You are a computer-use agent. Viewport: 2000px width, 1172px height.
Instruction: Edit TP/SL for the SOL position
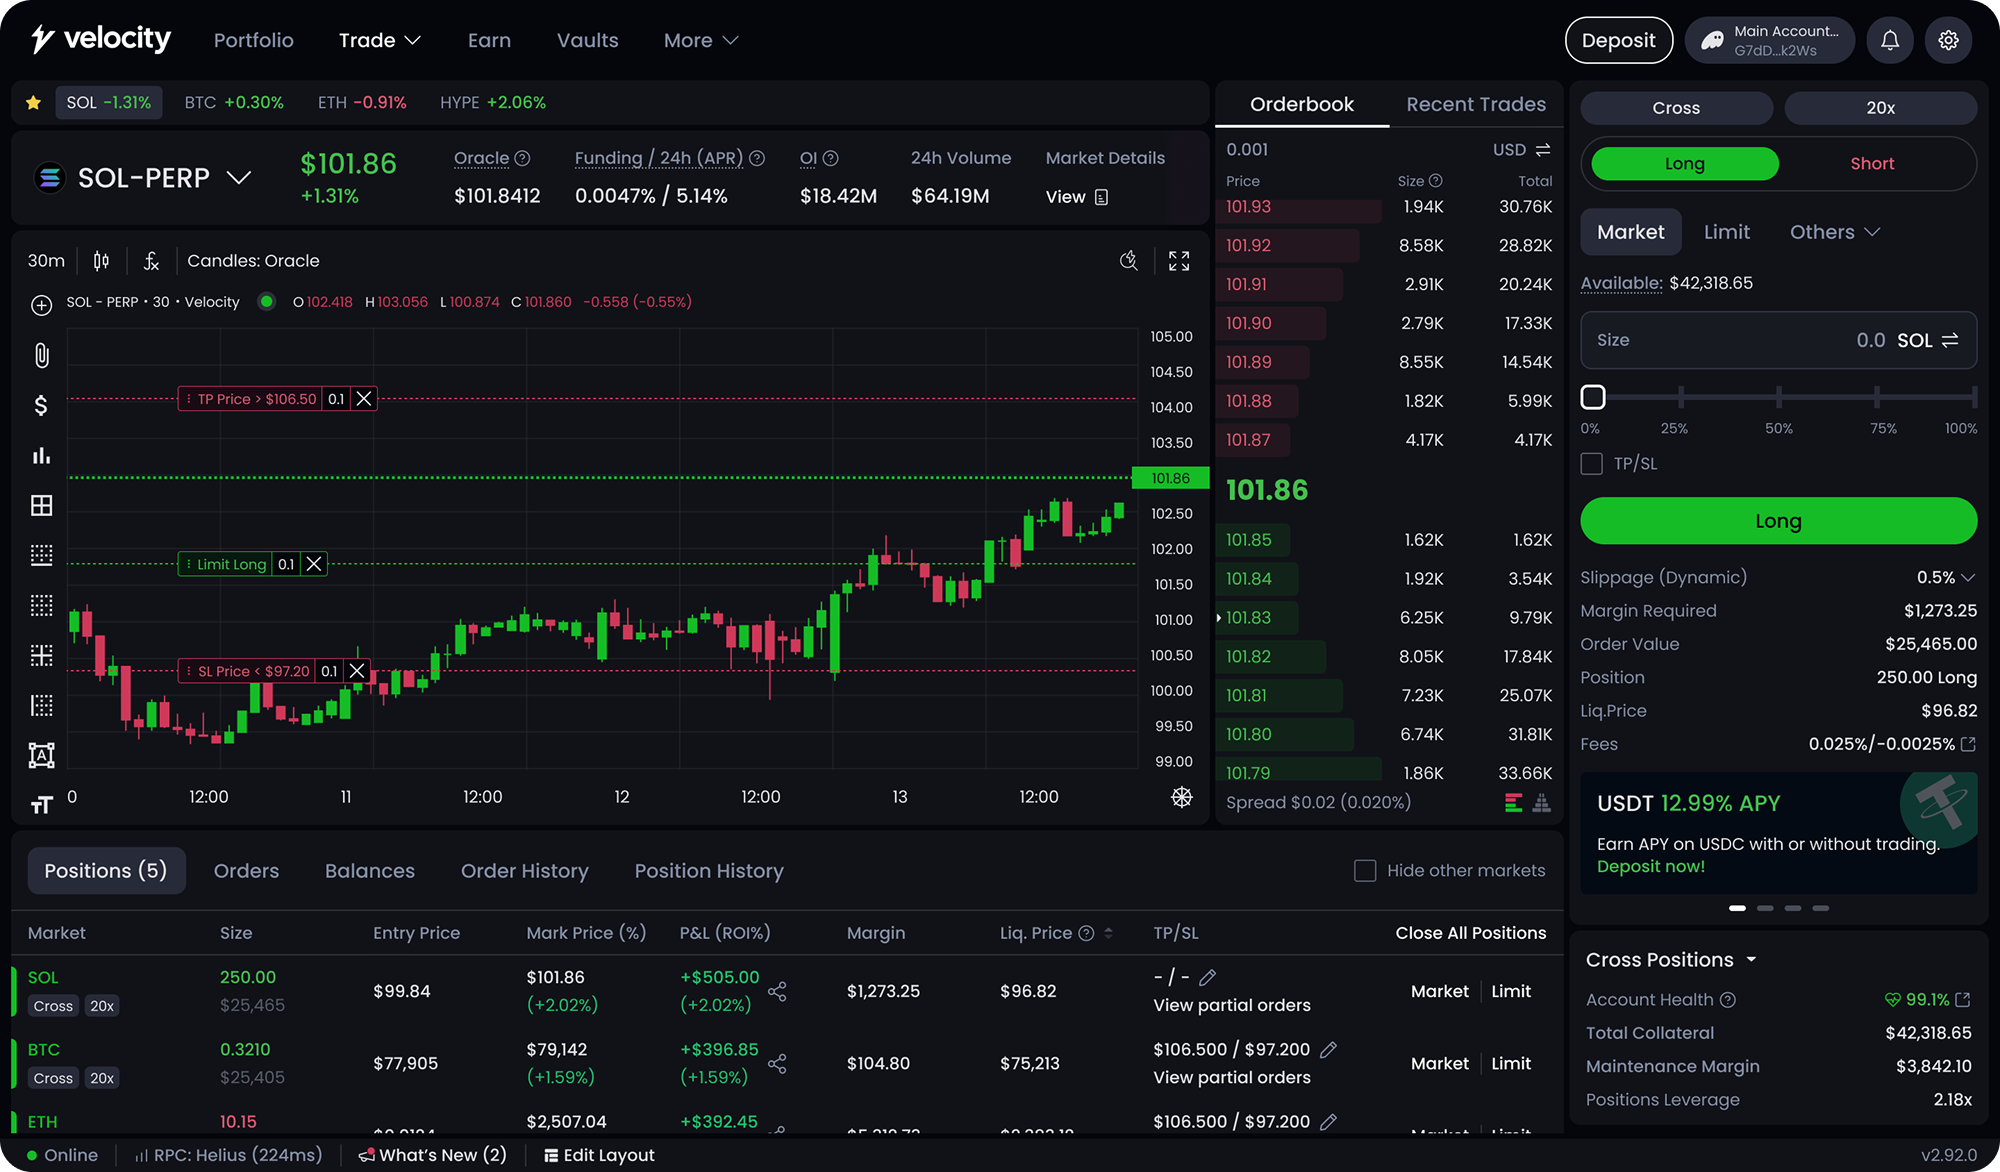click(x=1208, y=977)
